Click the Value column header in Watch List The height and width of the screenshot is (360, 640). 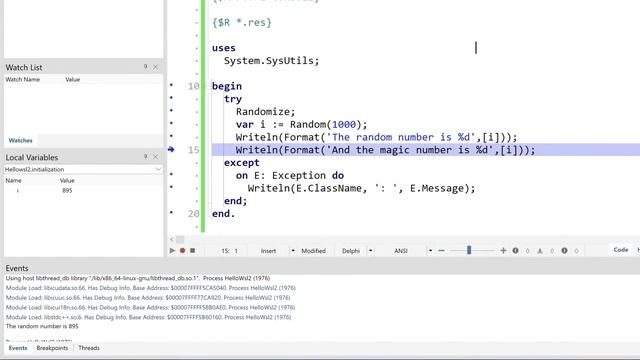click(x=73, y=80)
